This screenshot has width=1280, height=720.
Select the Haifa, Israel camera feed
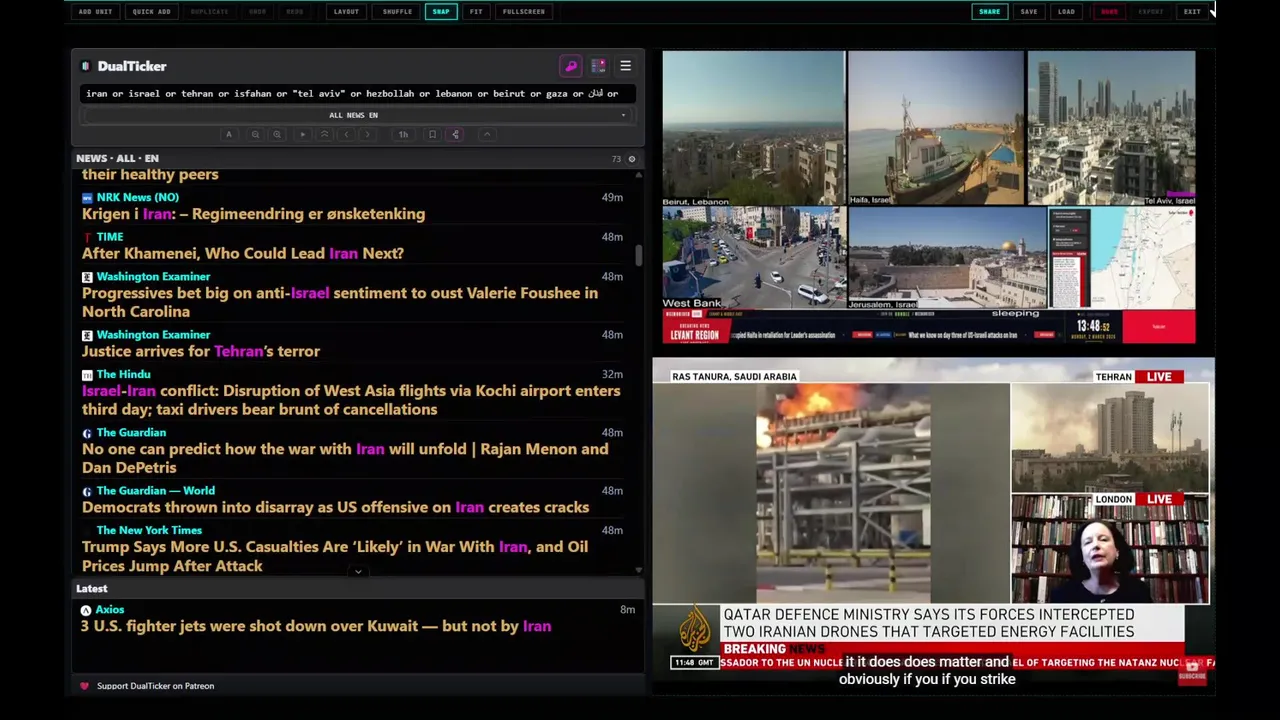click(935, 128)
